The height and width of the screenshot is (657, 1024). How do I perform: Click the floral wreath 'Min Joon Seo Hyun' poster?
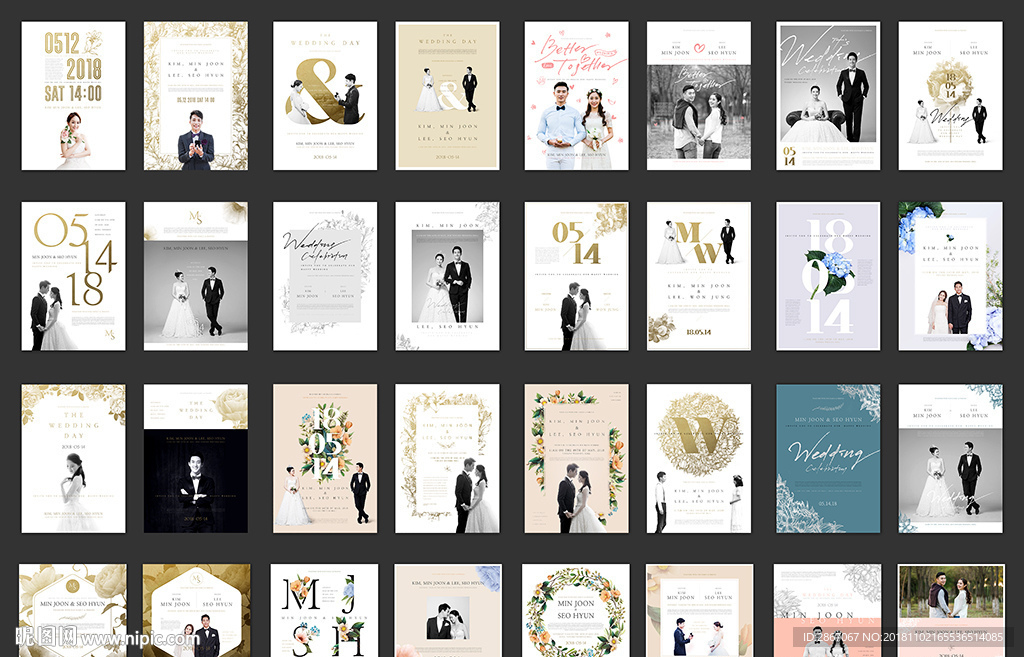pos(576,610)
